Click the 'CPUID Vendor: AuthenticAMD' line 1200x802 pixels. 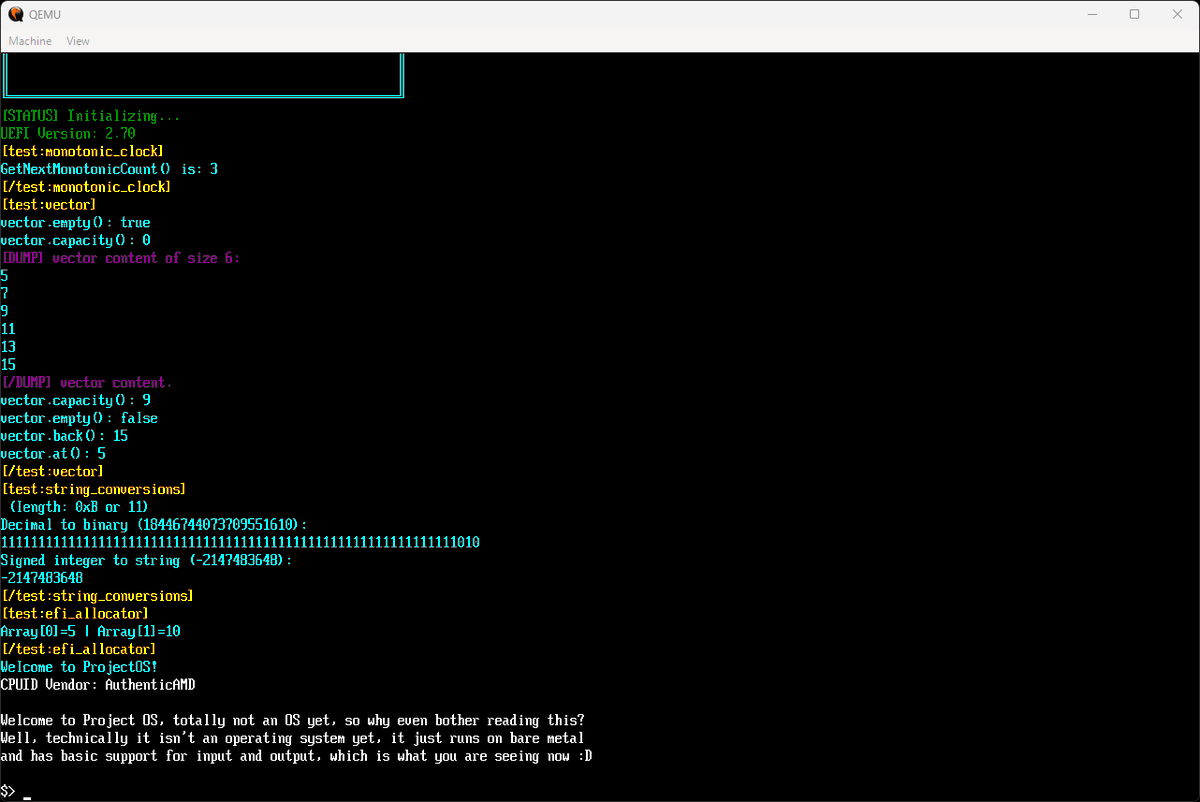click(x=98, y=685)
